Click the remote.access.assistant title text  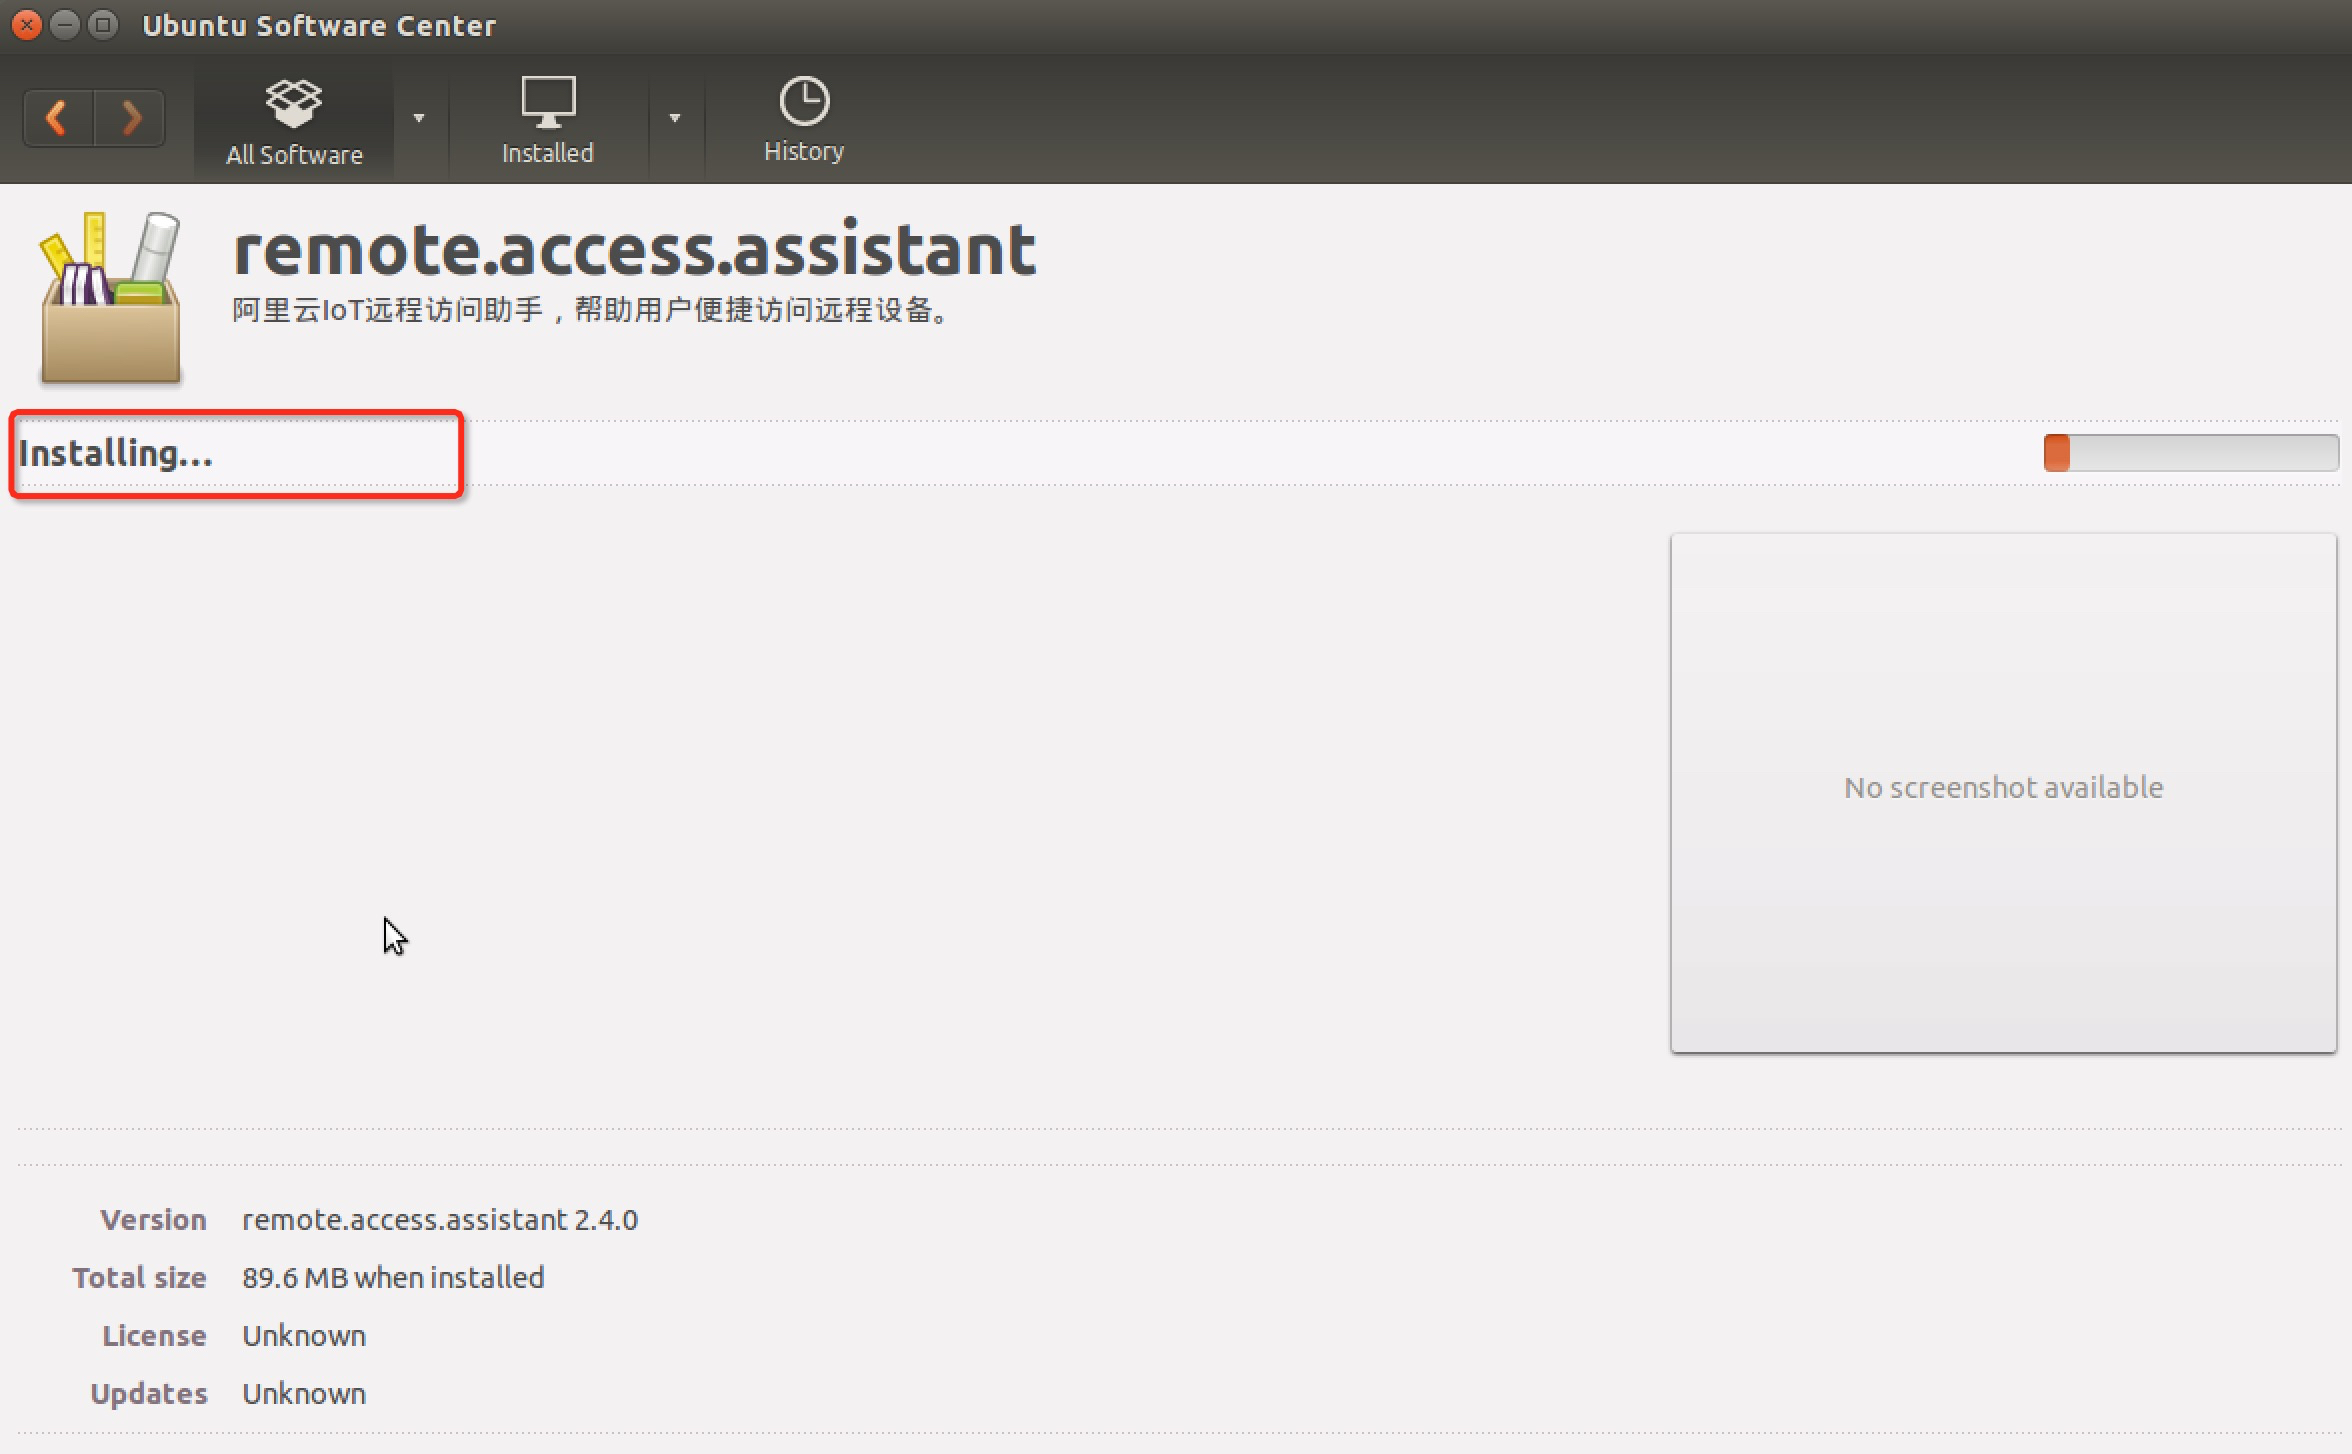(x=635, y=249)
